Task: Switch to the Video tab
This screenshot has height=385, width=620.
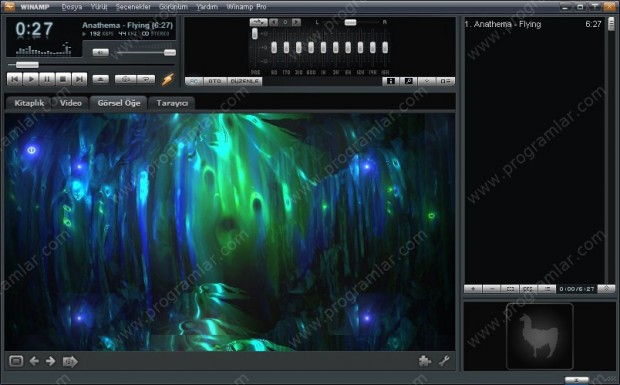Action: tap(70, 103)
